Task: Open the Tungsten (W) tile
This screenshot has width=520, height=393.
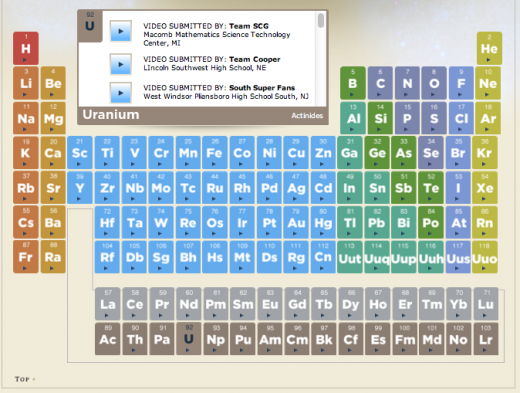Action: [161, 222]
